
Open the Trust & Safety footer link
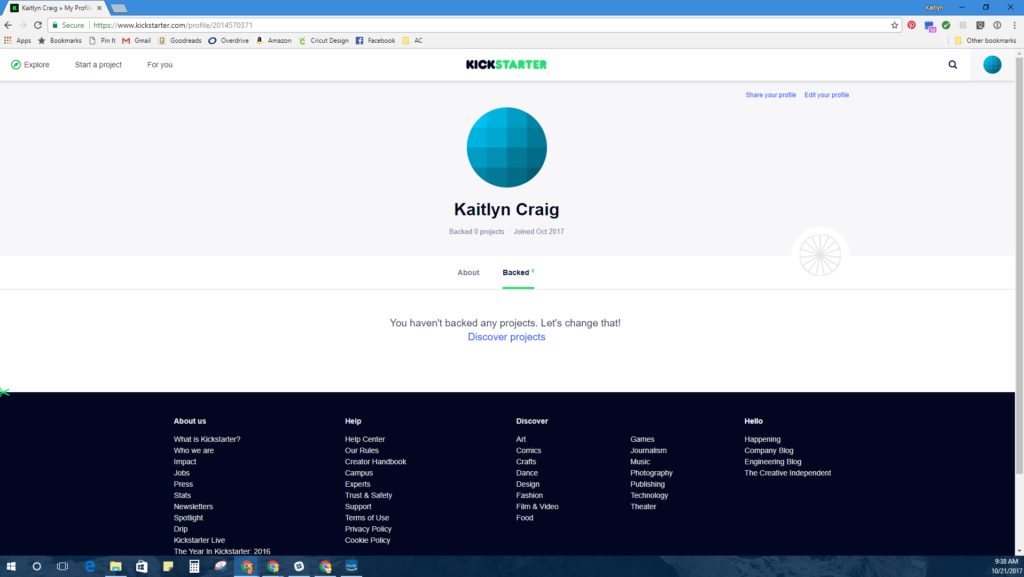pos(368,495)
